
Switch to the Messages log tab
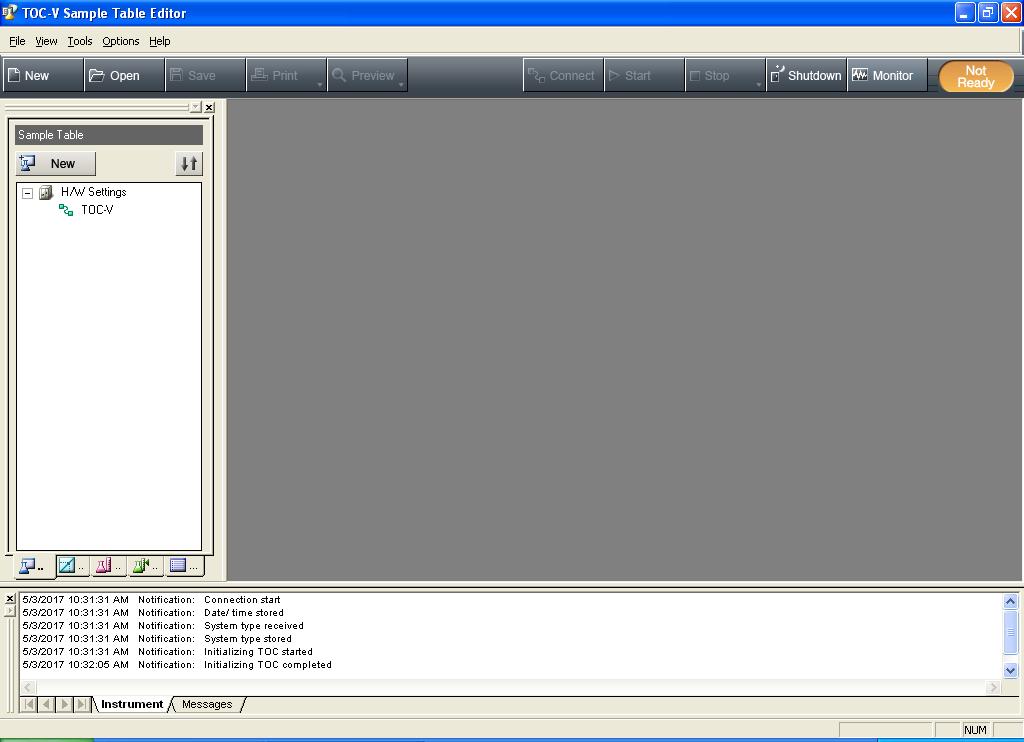(x=207, y=704)
